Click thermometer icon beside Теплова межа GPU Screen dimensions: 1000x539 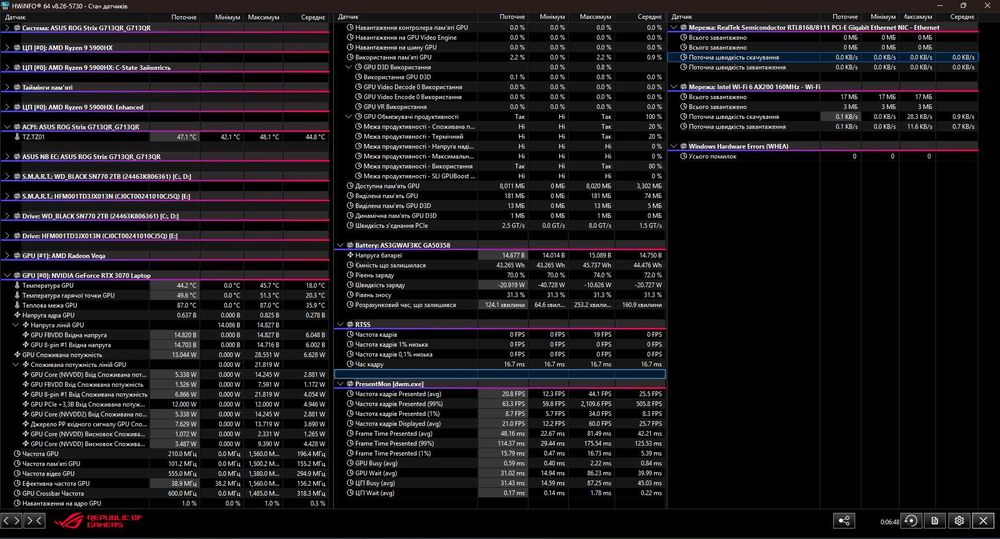click(x=17, y=306)
